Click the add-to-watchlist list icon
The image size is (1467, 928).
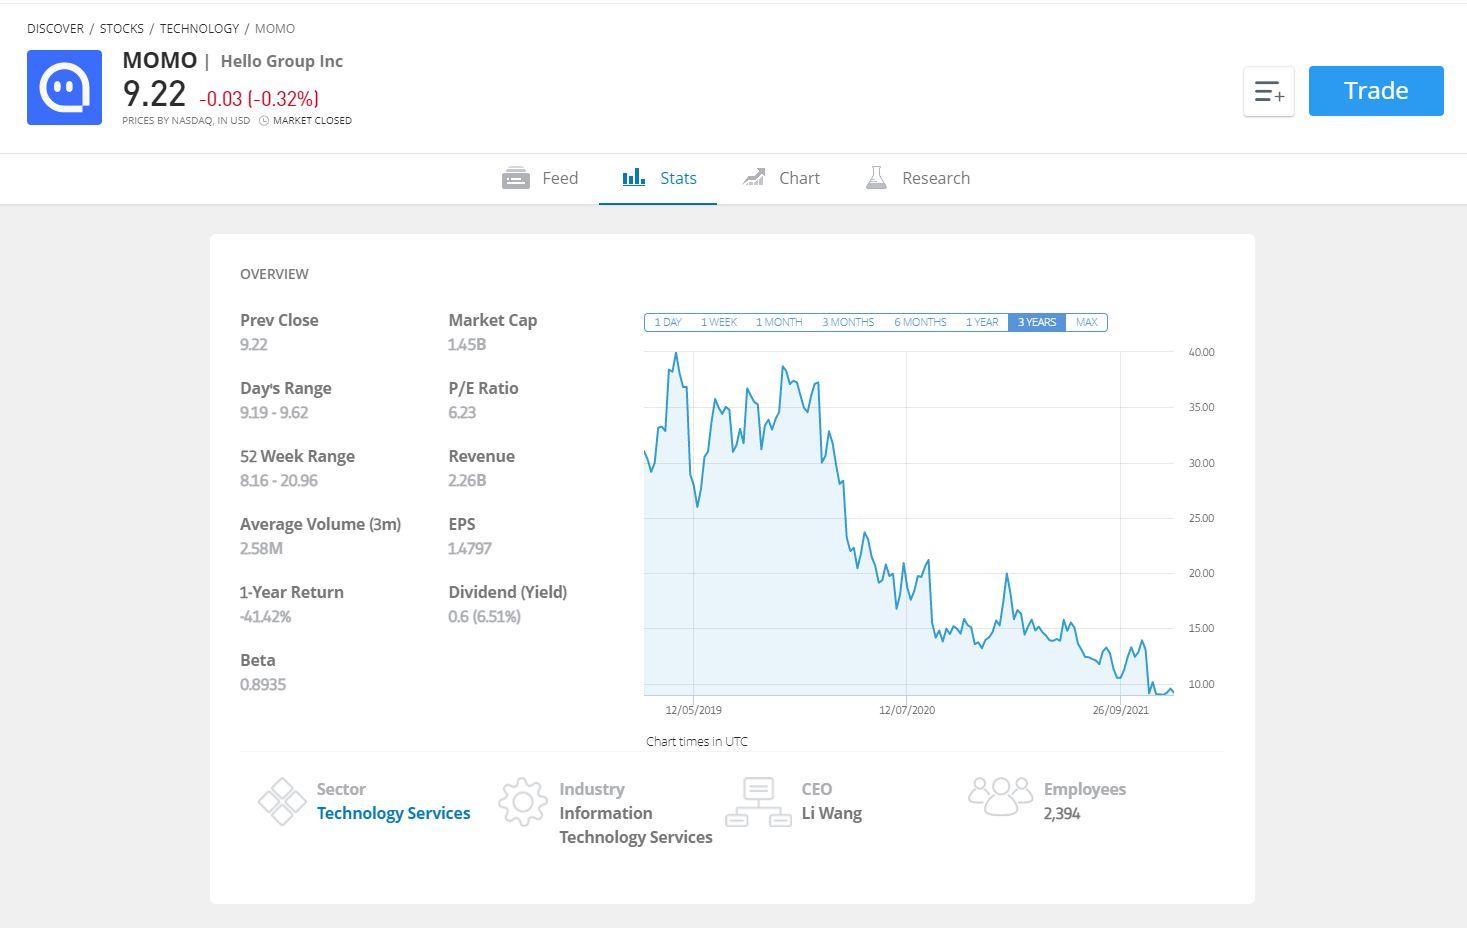1269,92
